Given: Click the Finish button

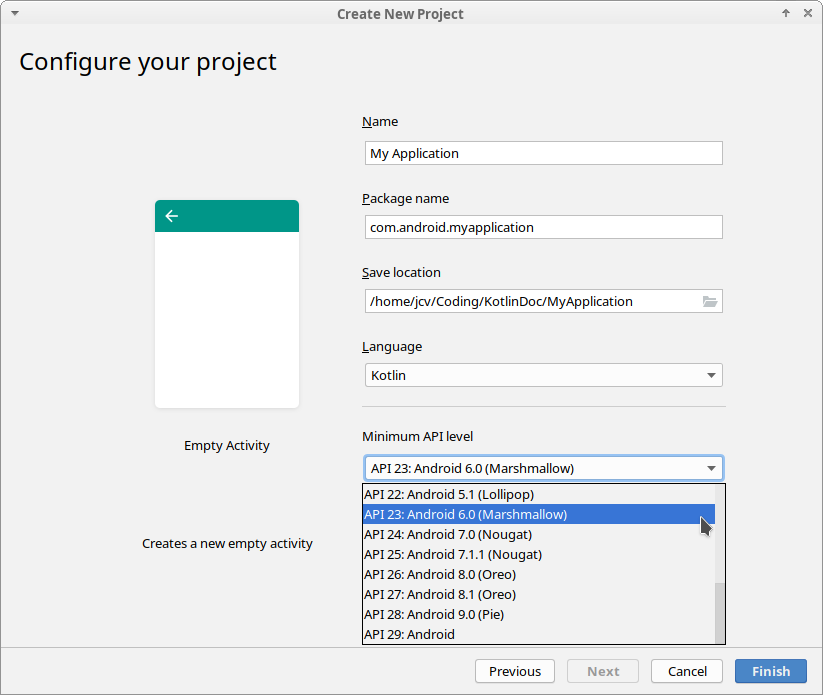Looking at the screenshot, I should (x=770, y=671).
